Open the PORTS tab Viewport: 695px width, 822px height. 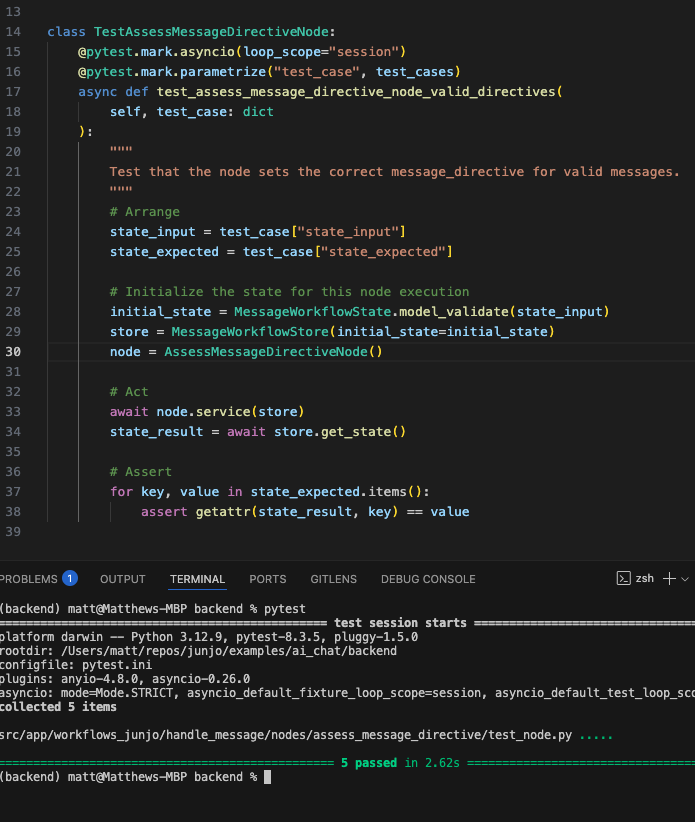pyautogui.click(x=268, y=579)
